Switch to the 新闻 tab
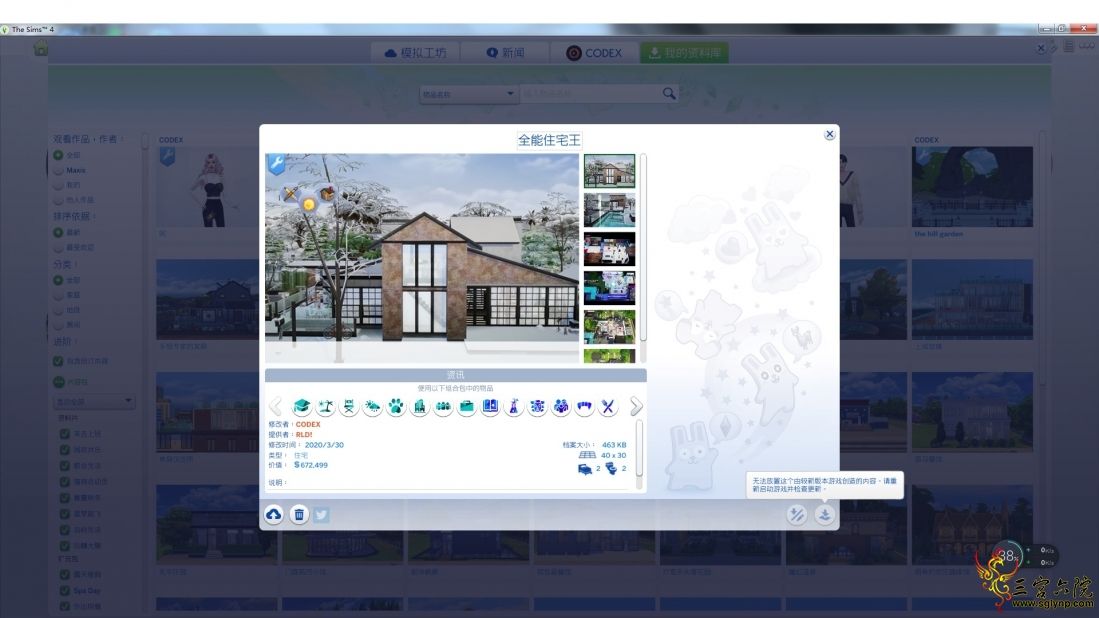Viewport: 1099px width, 618px height. pos(505,53)
